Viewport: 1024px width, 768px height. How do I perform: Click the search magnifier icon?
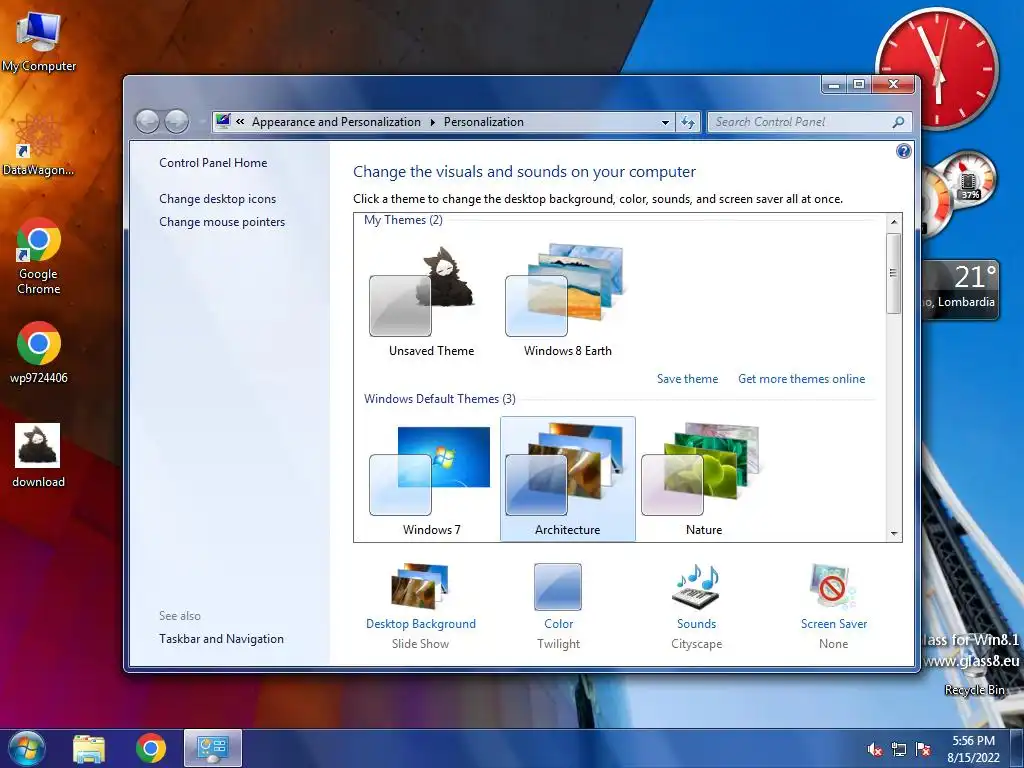(x=898, y=122)
